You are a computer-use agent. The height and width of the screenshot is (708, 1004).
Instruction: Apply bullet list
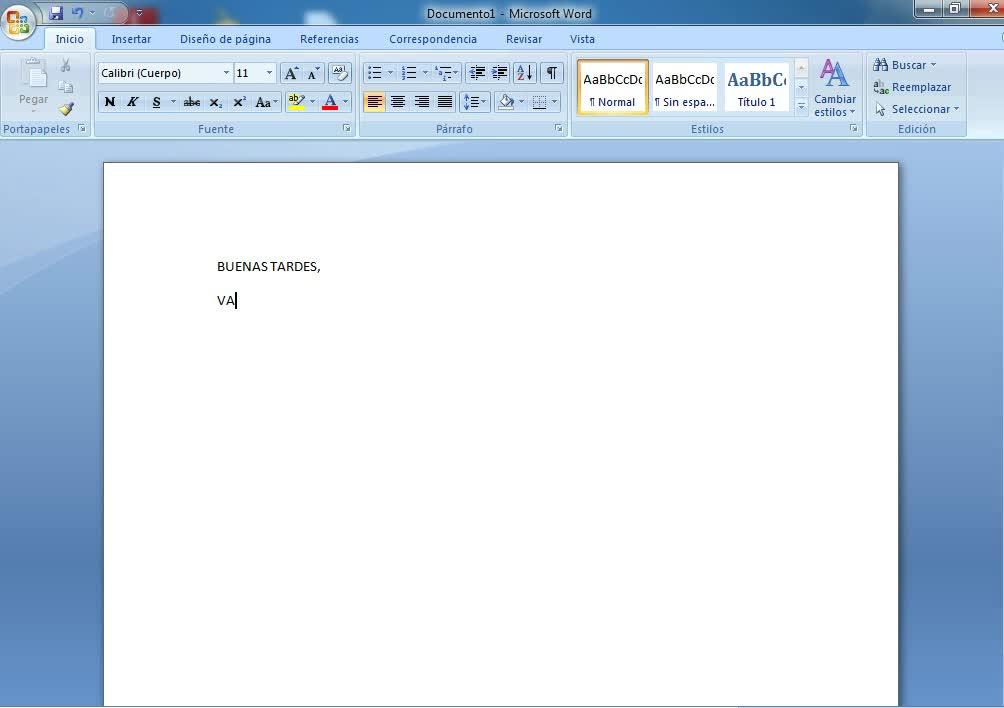[375, 73]
